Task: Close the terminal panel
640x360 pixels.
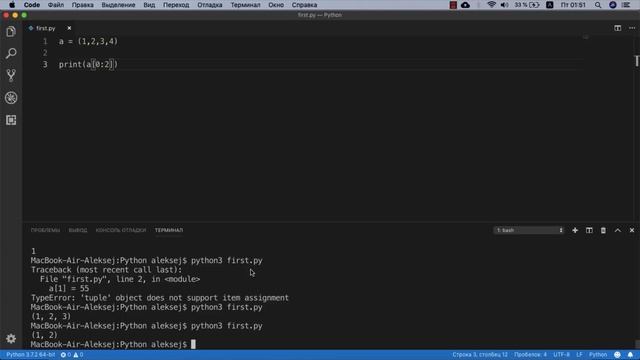Action: (x=632, y=230)
